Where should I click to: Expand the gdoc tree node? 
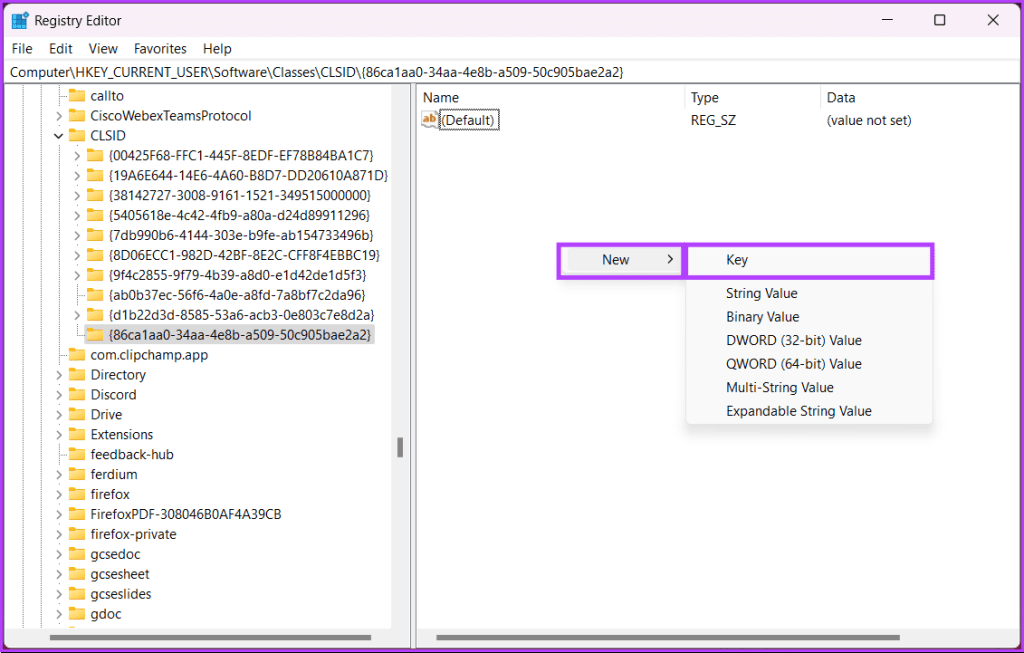point(59,614)
